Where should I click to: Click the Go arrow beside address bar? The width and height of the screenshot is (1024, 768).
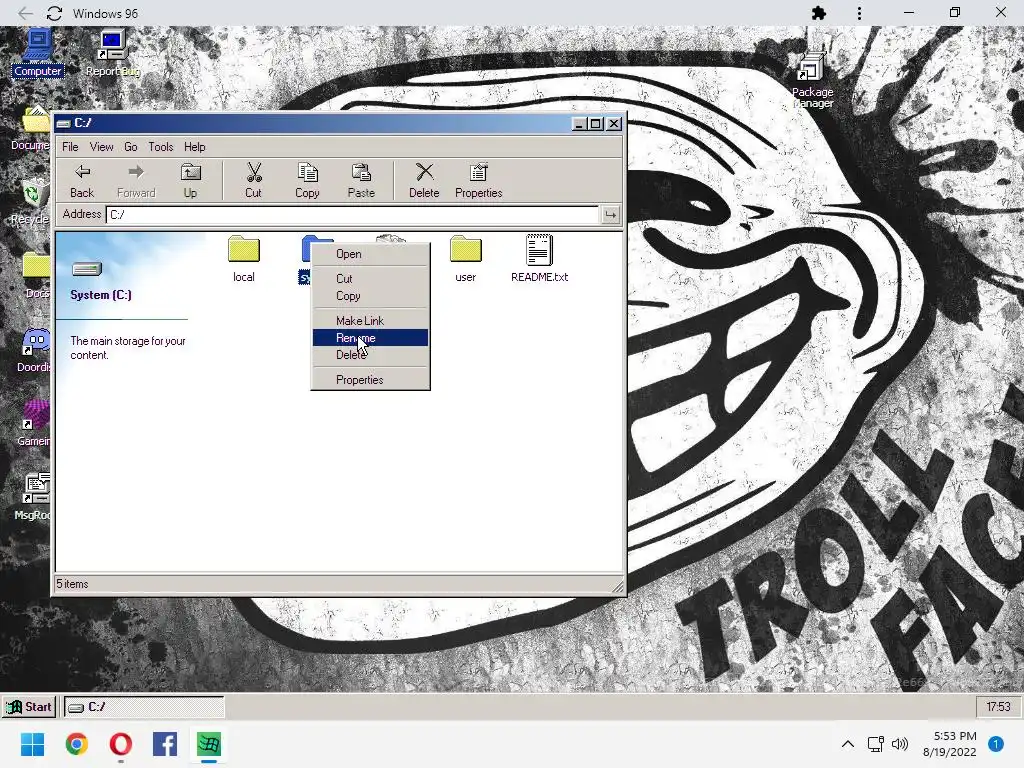611,215
